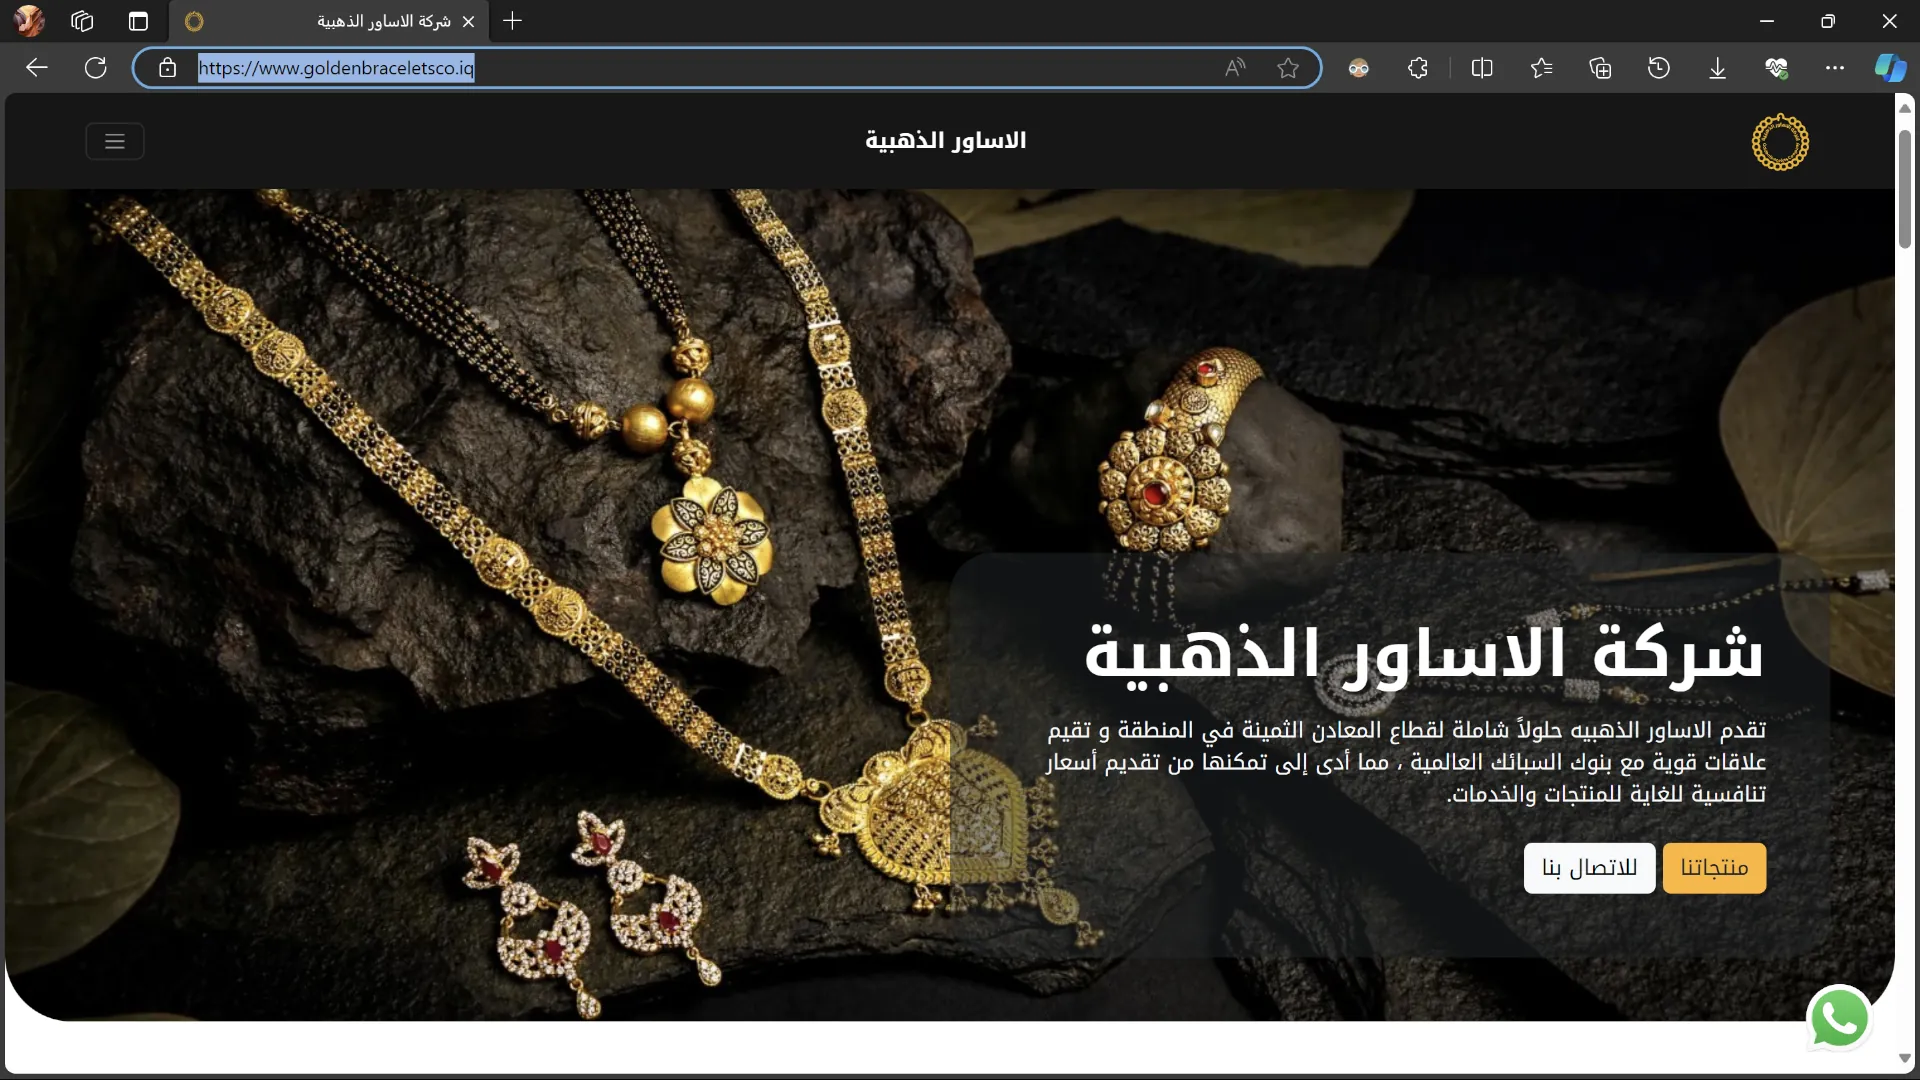Open the tab actions menu

pos(138,21)
